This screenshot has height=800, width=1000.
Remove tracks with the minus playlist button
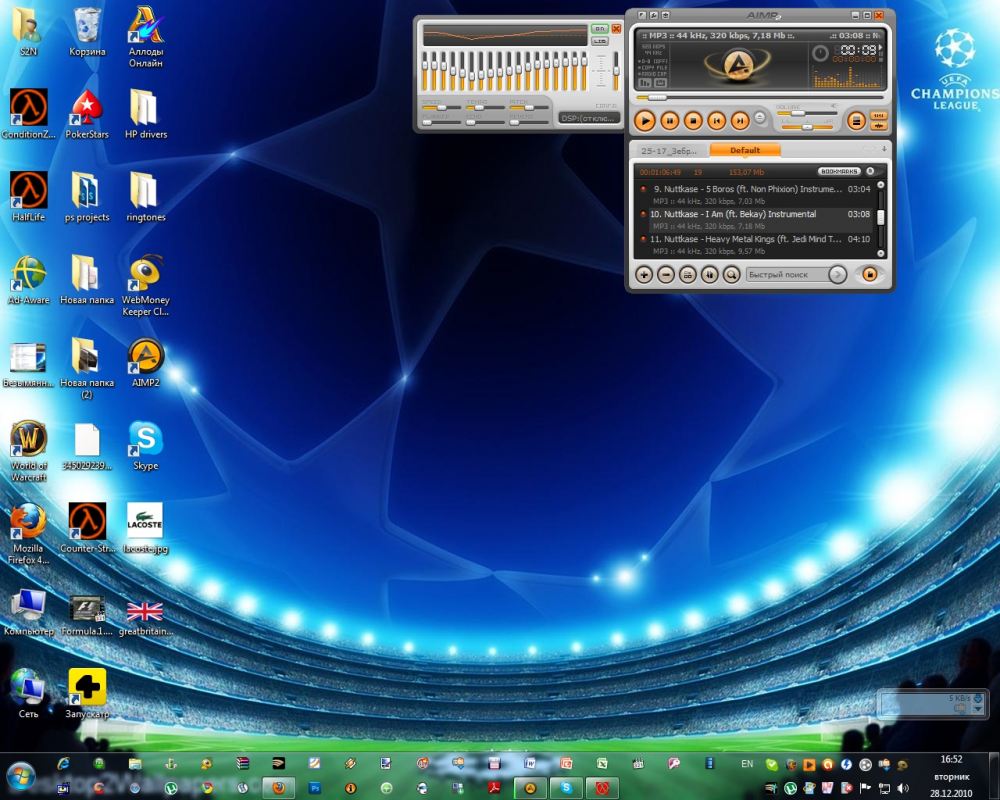click(665, 275)
